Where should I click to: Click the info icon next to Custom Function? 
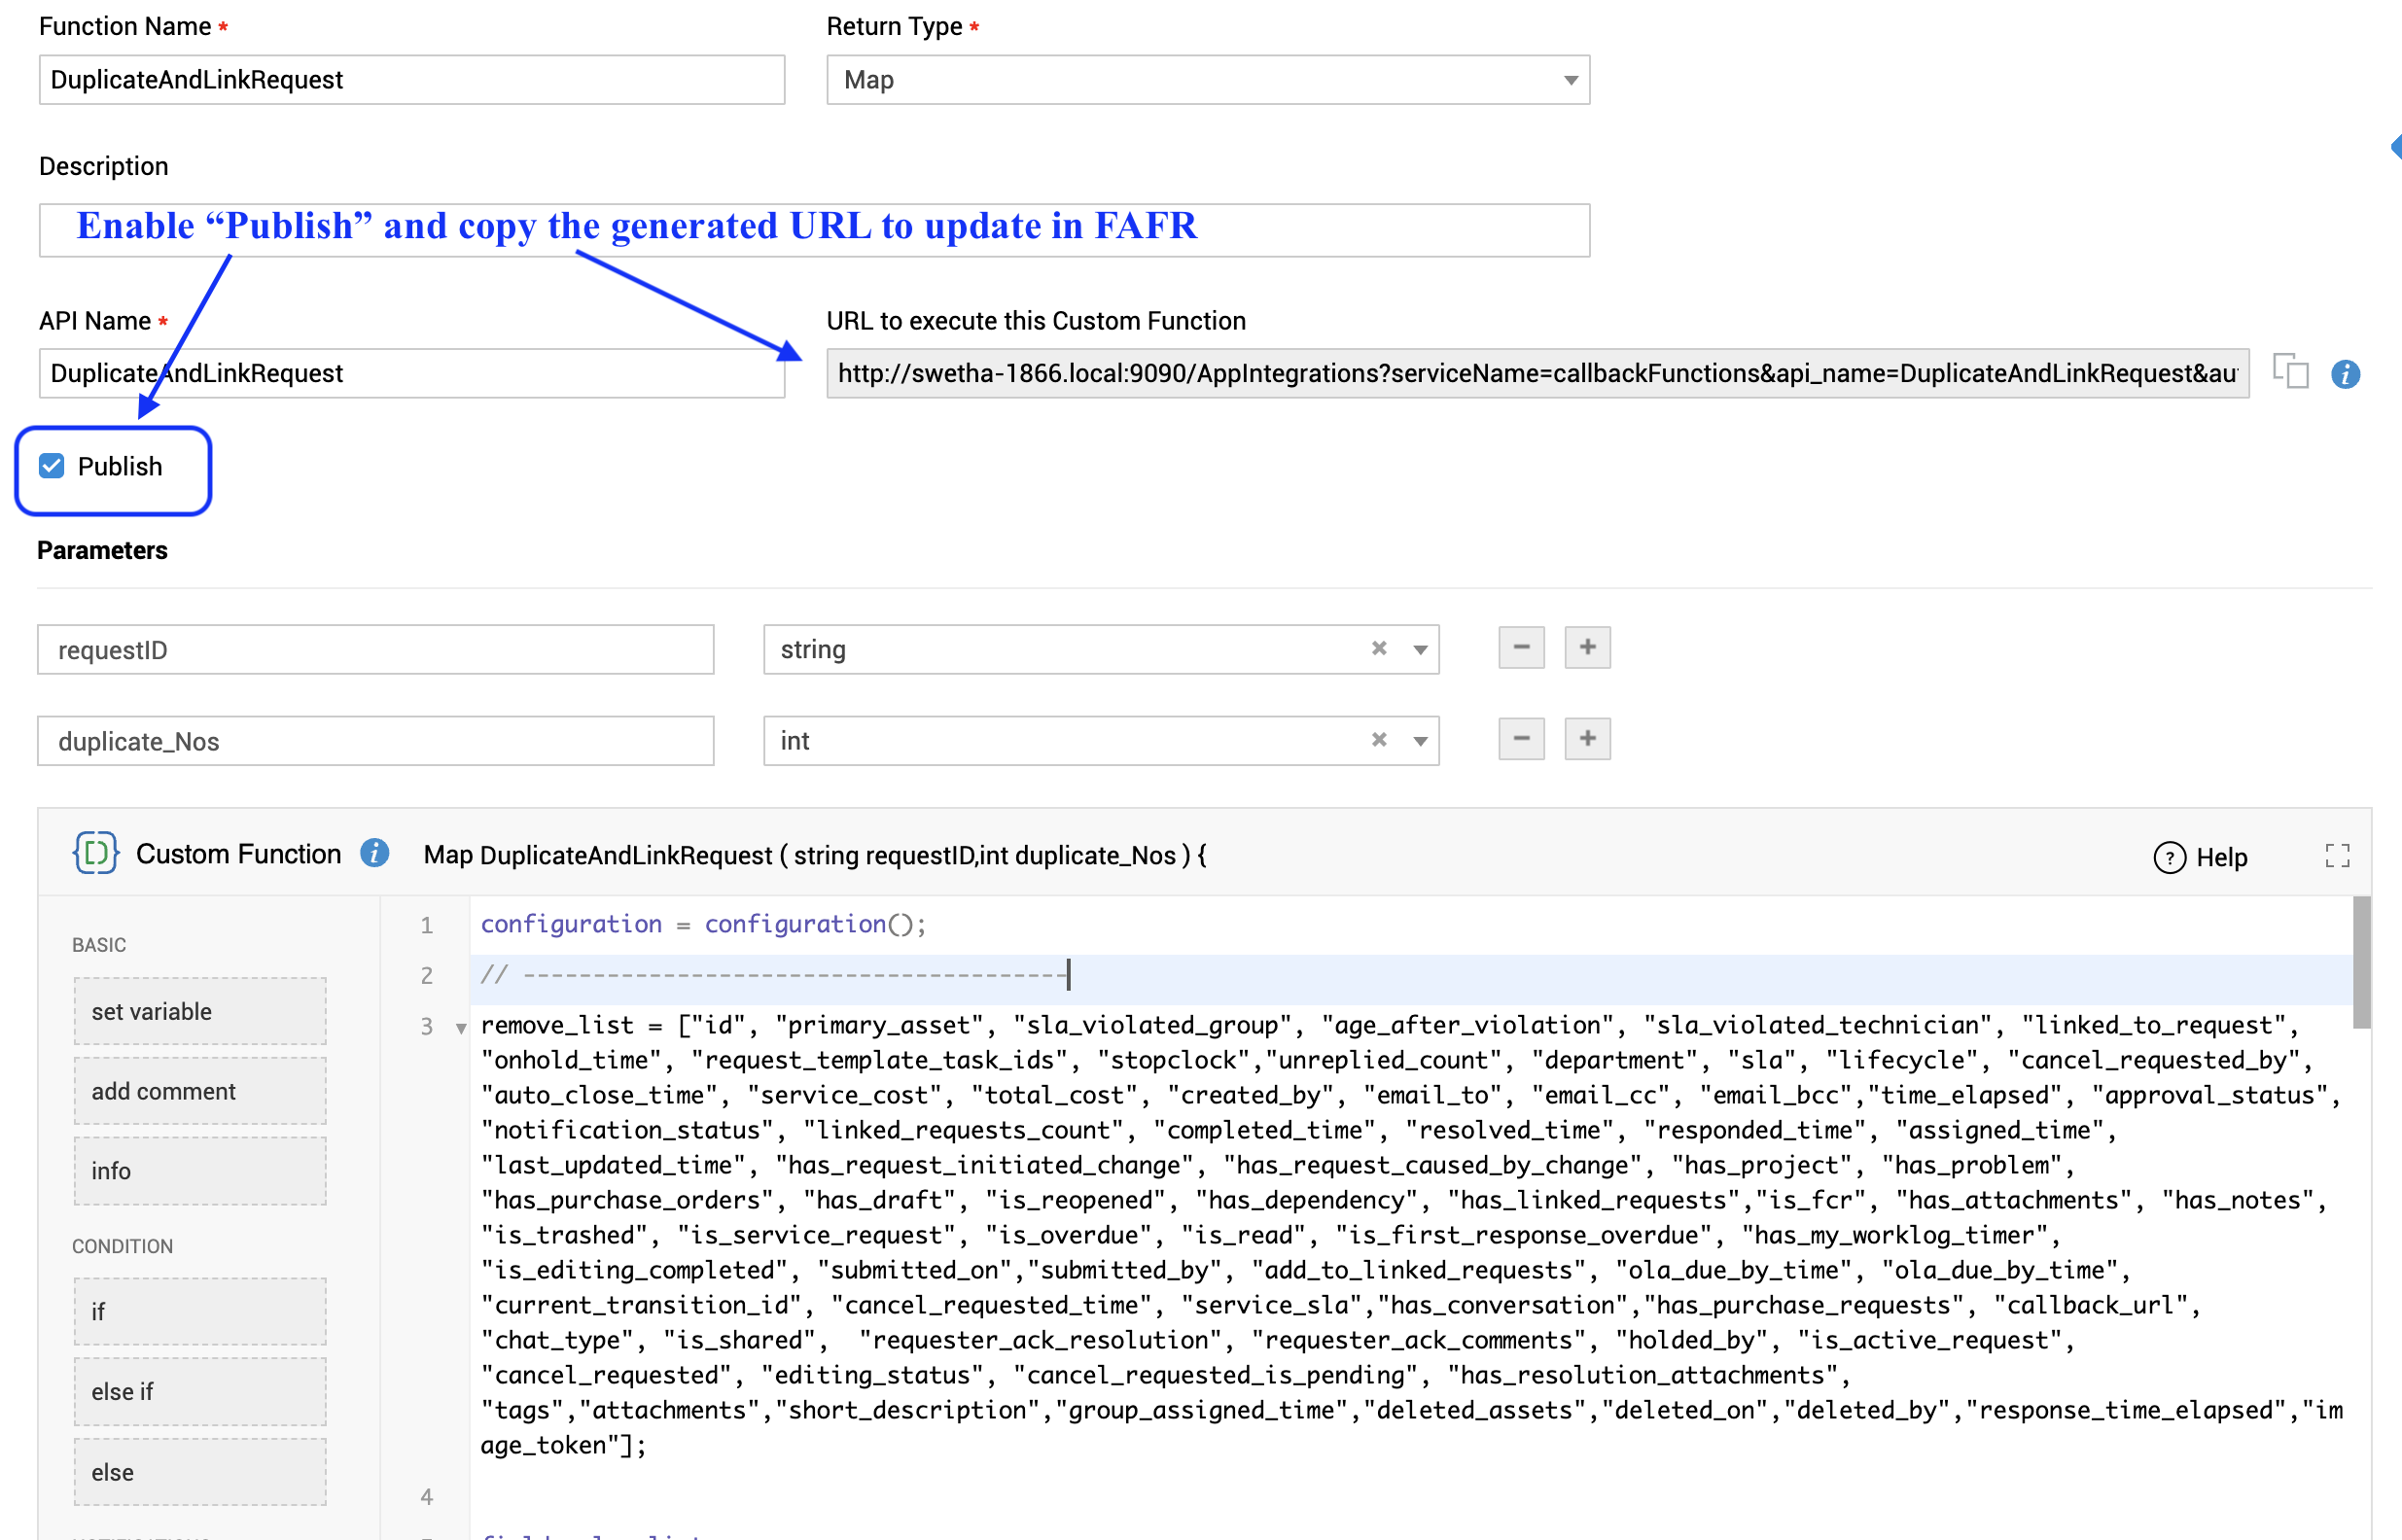pos(374,853)
